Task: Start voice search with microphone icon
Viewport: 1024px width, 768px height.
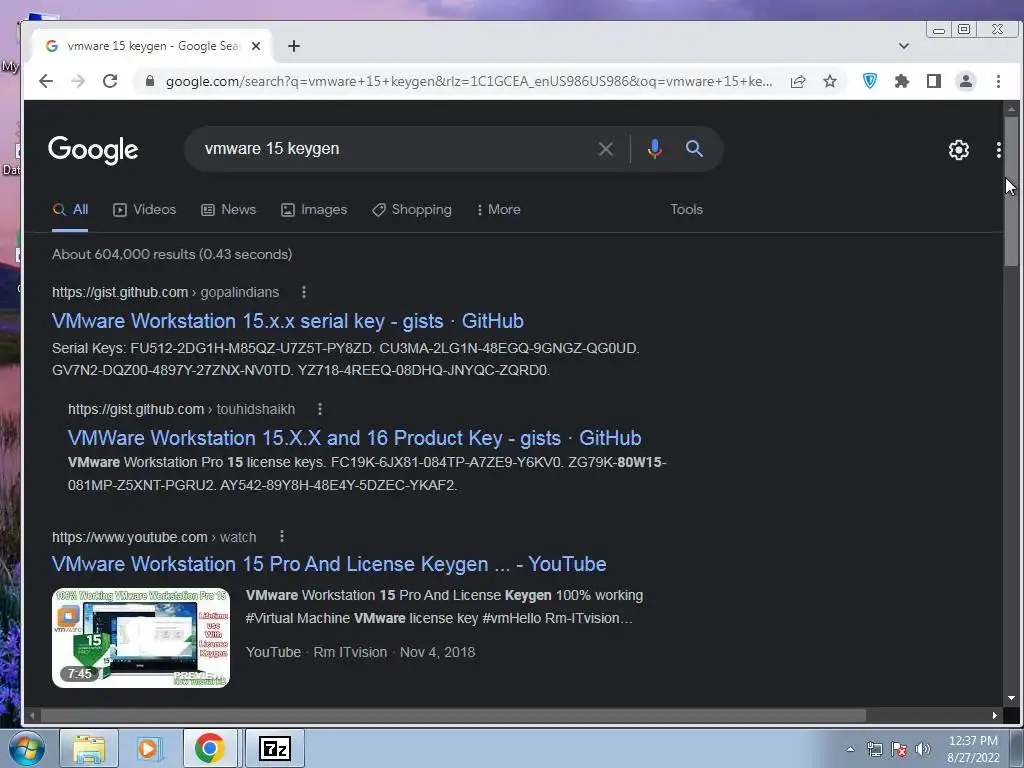Action: pyautogui.click(x=654, y=149)
